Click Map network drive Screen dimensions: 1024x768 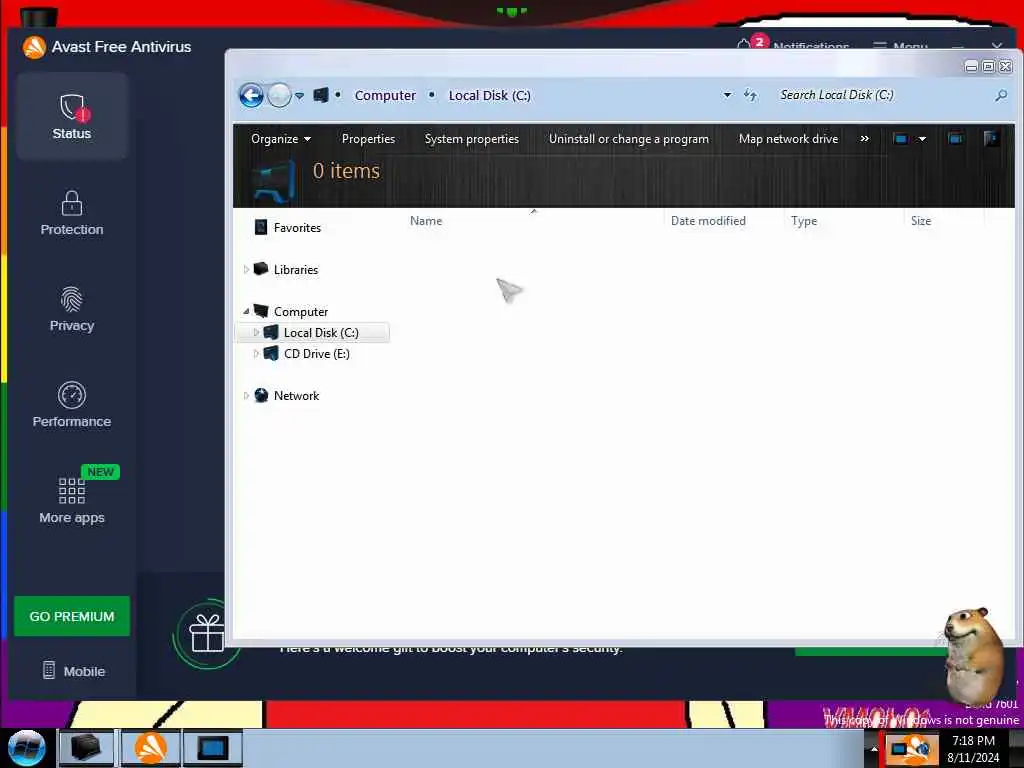point(788,139)
